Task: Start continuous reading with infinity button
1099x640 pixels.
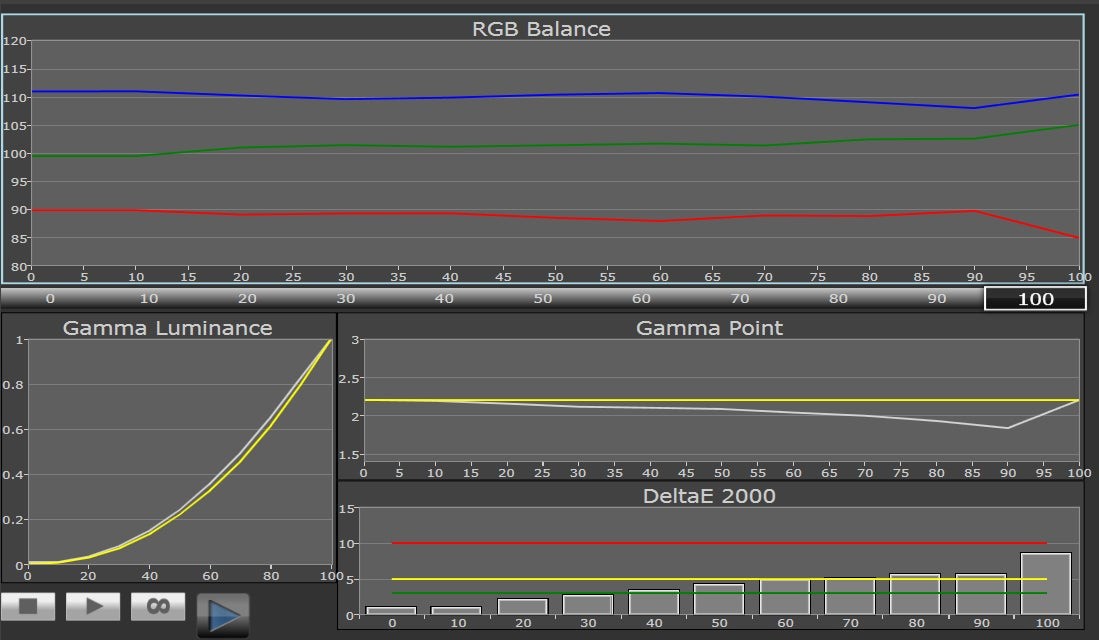Action: point(157,606)
